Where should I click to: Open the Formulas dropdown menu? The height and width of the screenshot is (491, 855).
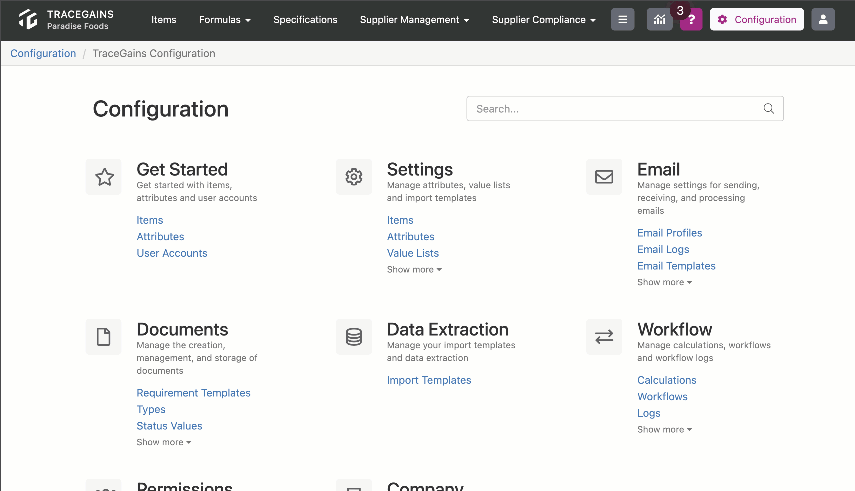(225, 20)
